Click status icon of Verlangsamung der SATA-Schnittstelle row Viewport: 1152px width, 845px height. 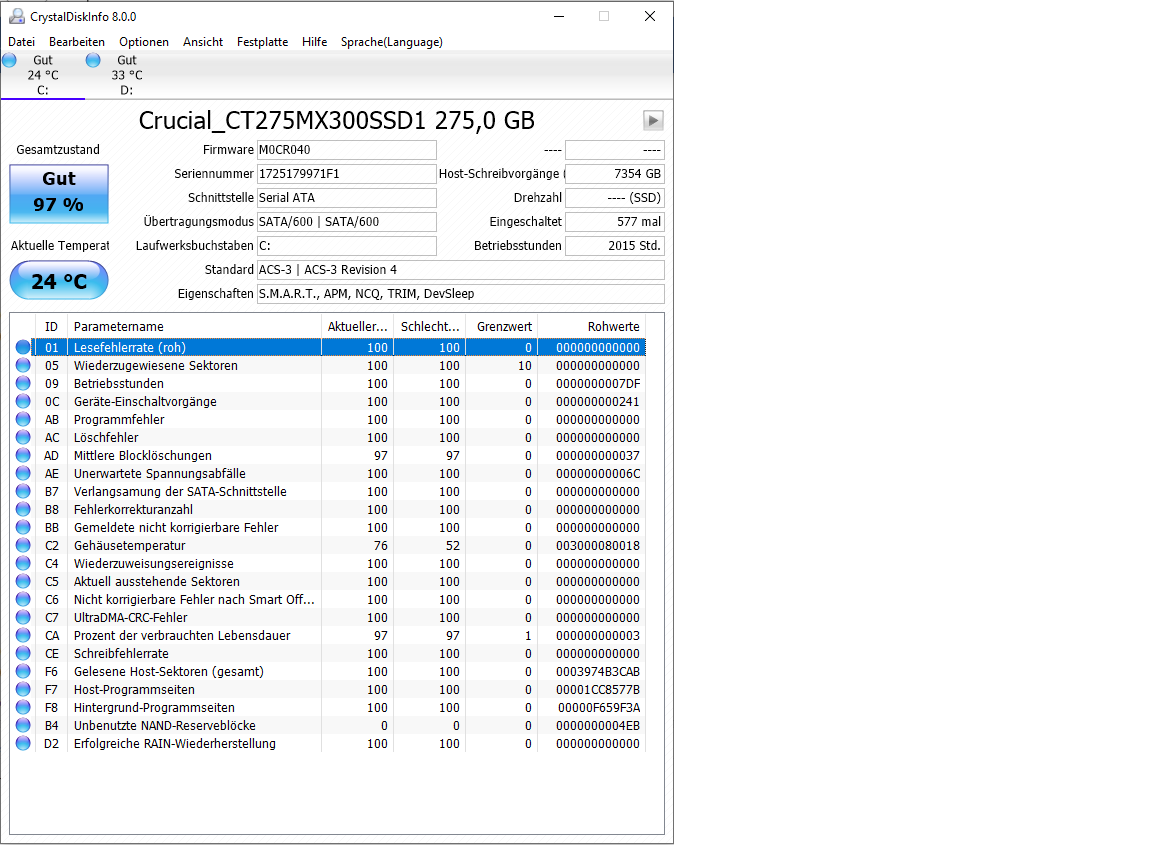(23, 492)
